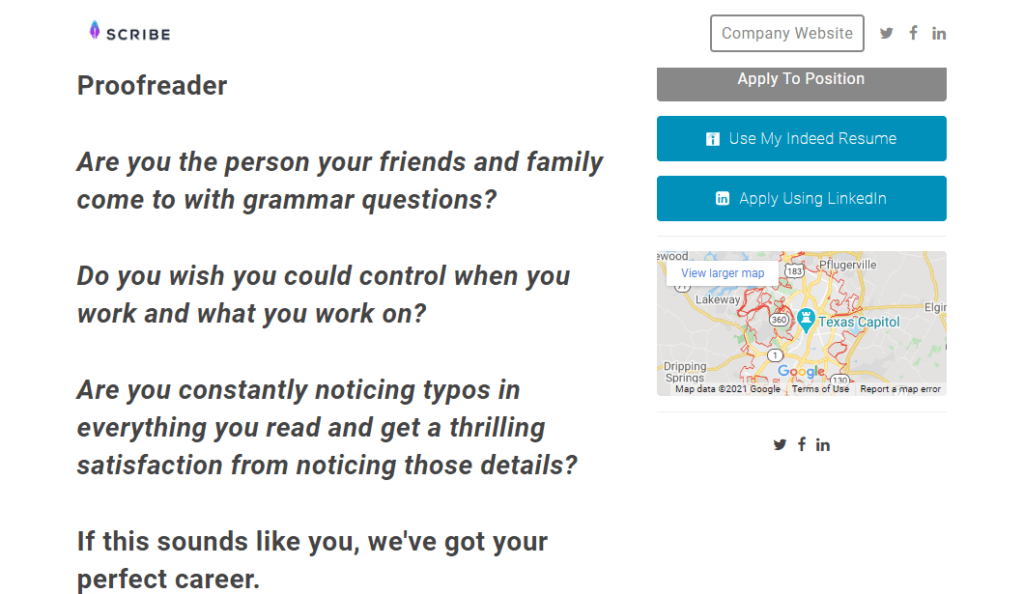
Task: Open the Company Website button
Action: click(787, 33)
